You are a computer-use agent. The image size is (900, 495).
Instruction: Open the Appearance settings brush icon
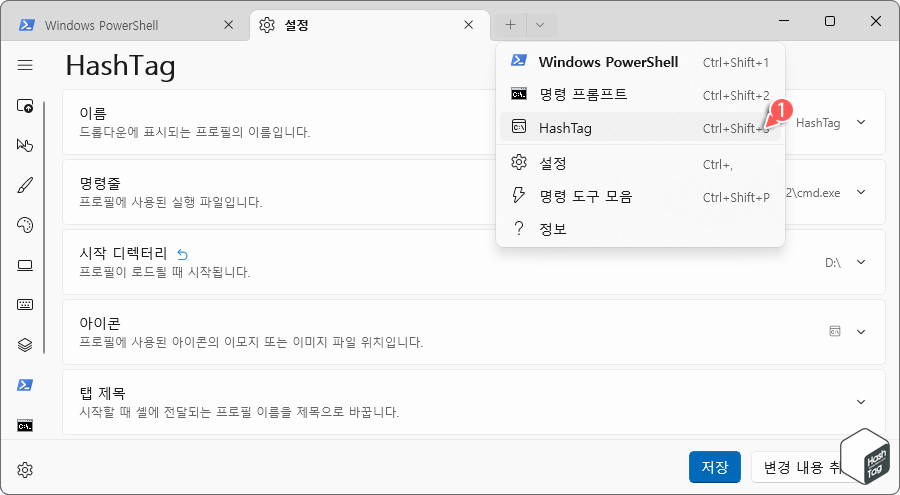(25, 185)
